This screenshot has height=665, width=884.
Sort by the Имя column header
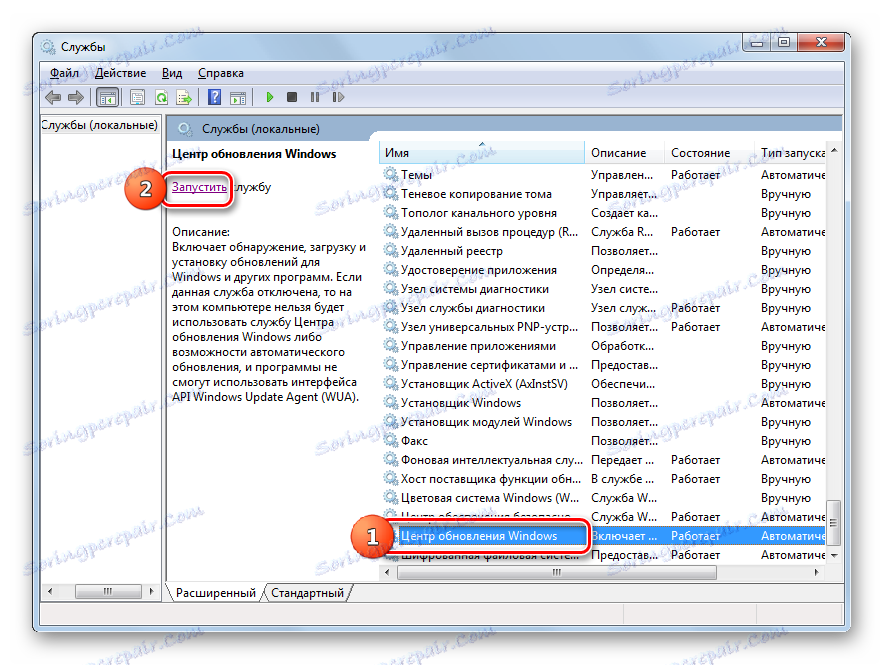click(x=481, y=153)
